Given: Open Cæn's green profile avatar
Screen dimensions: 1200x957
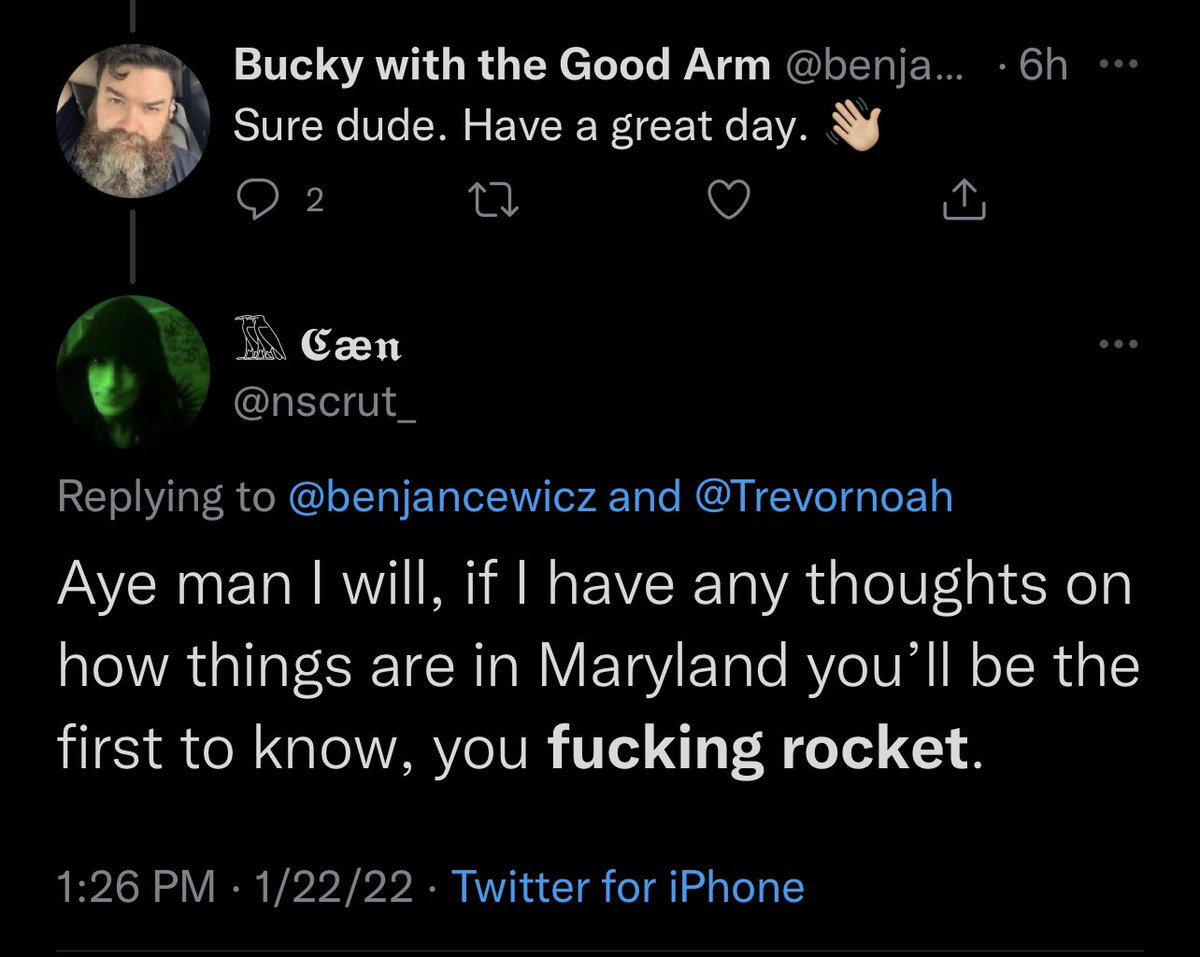Looking at the screenshot, I should tap(132, 372).
